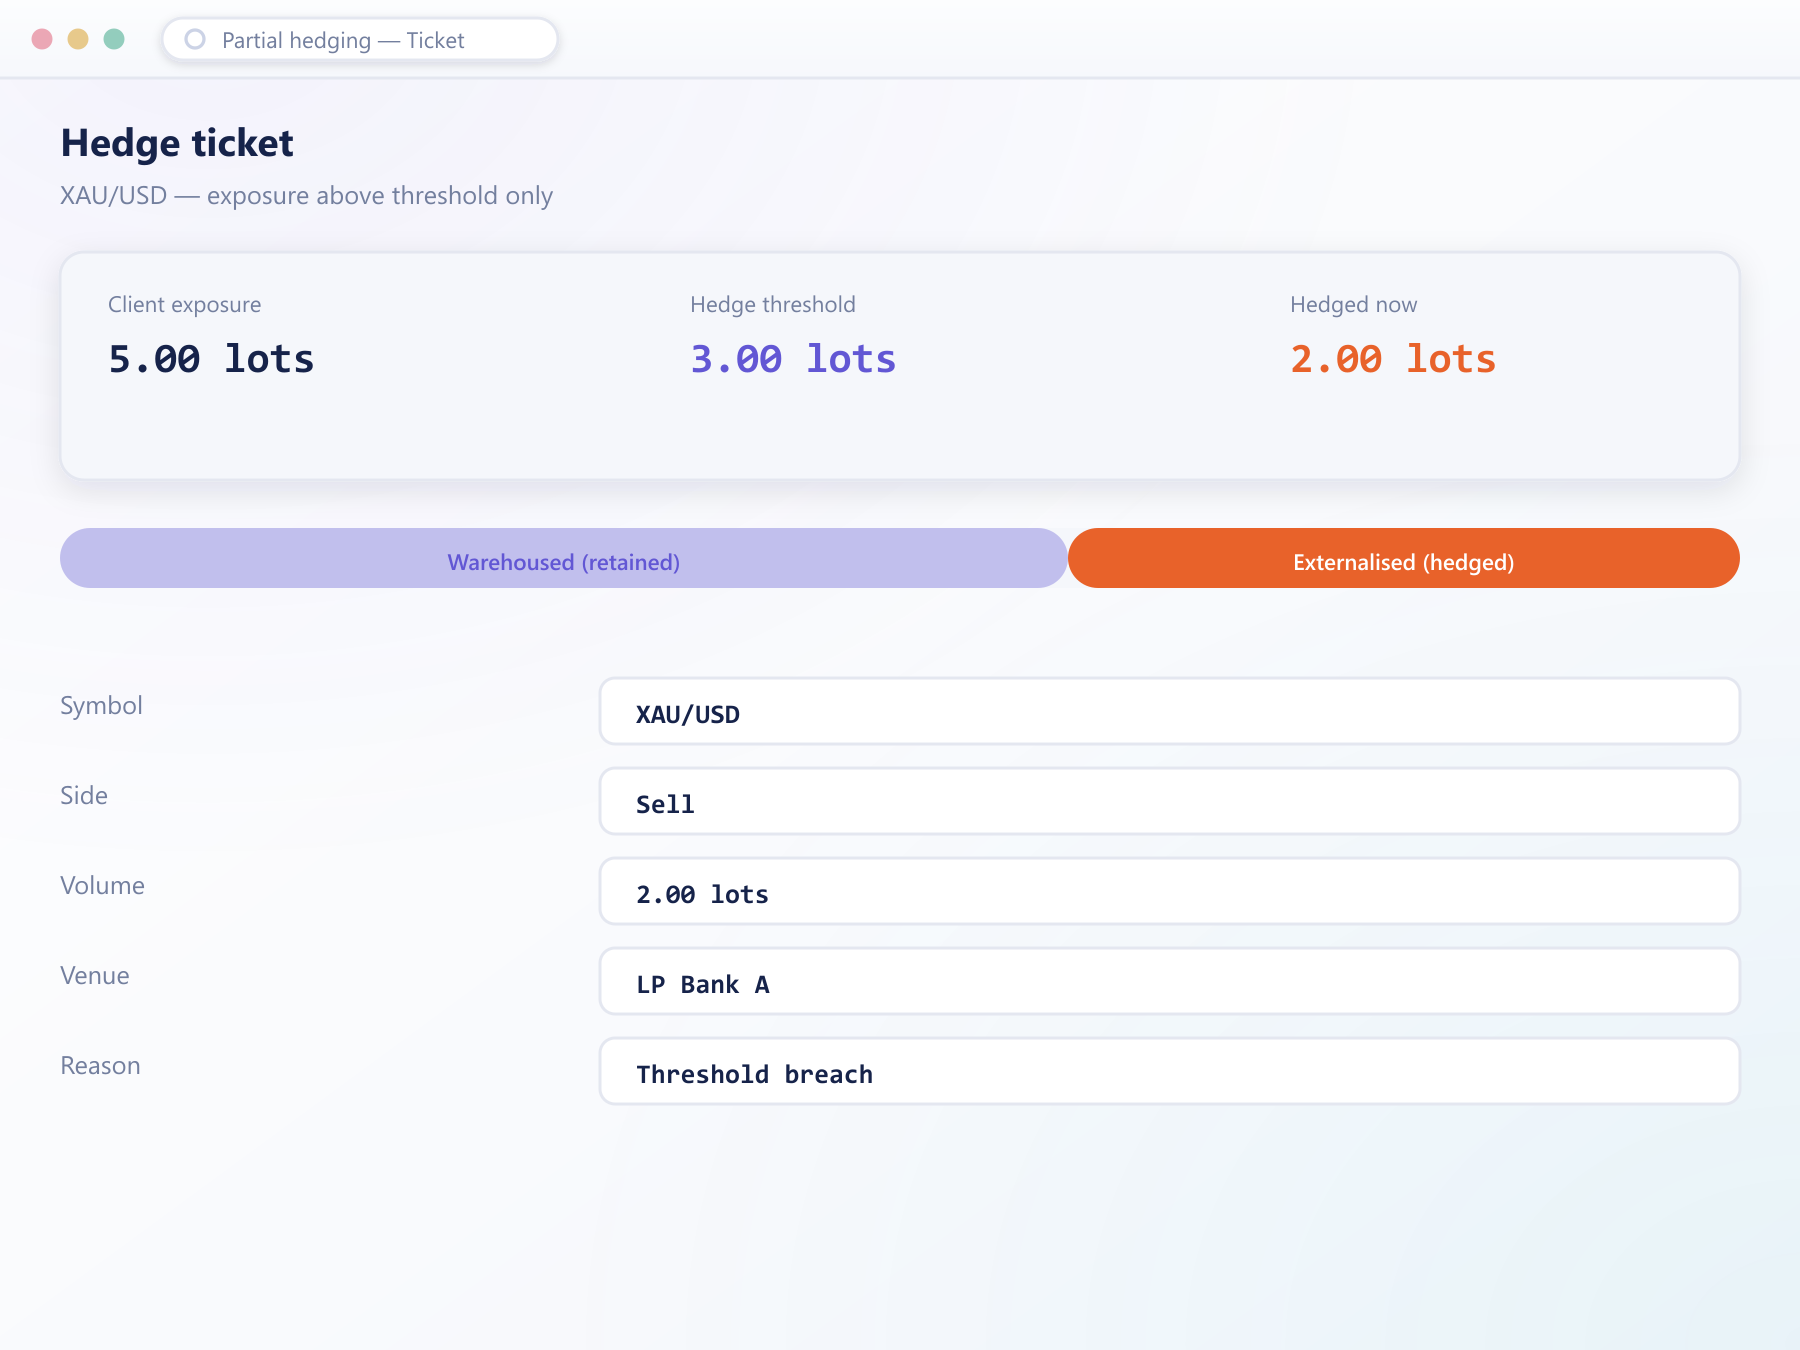This screenshot has width=1800, height=1350.
Task: Click the 'Hedged now' label
Action: (1354, 305)
